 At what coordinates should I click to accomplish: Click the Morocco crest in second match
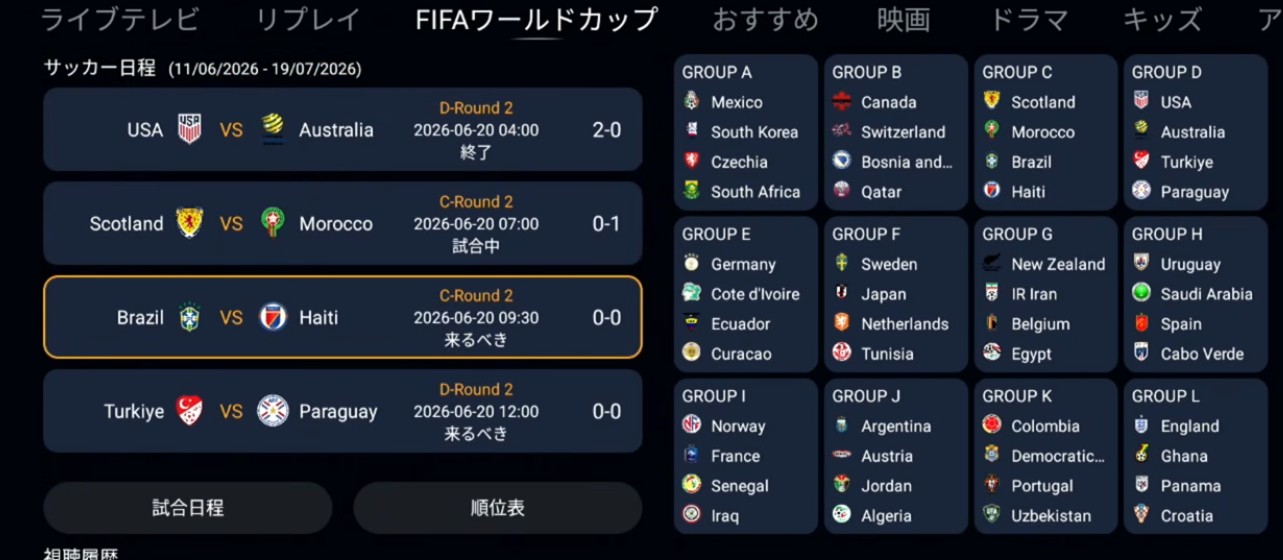coord(272,223)
